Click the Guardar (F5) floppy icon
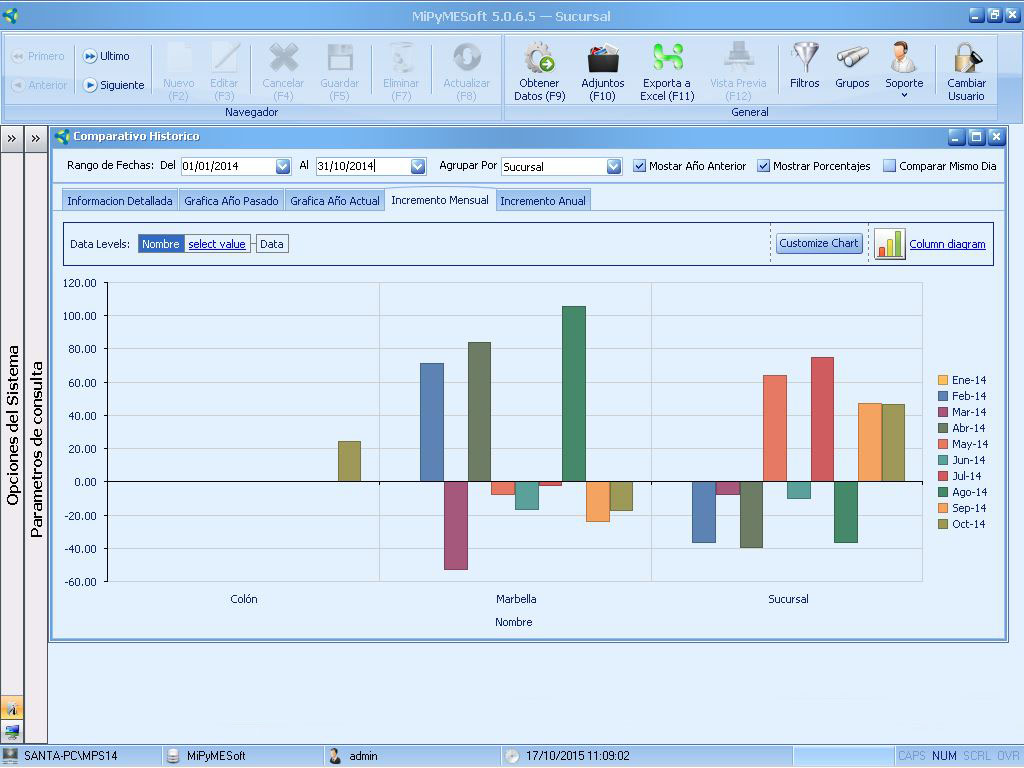Image resolution: width=1024 pixels, height=768 pixels. tap(340, 58)
